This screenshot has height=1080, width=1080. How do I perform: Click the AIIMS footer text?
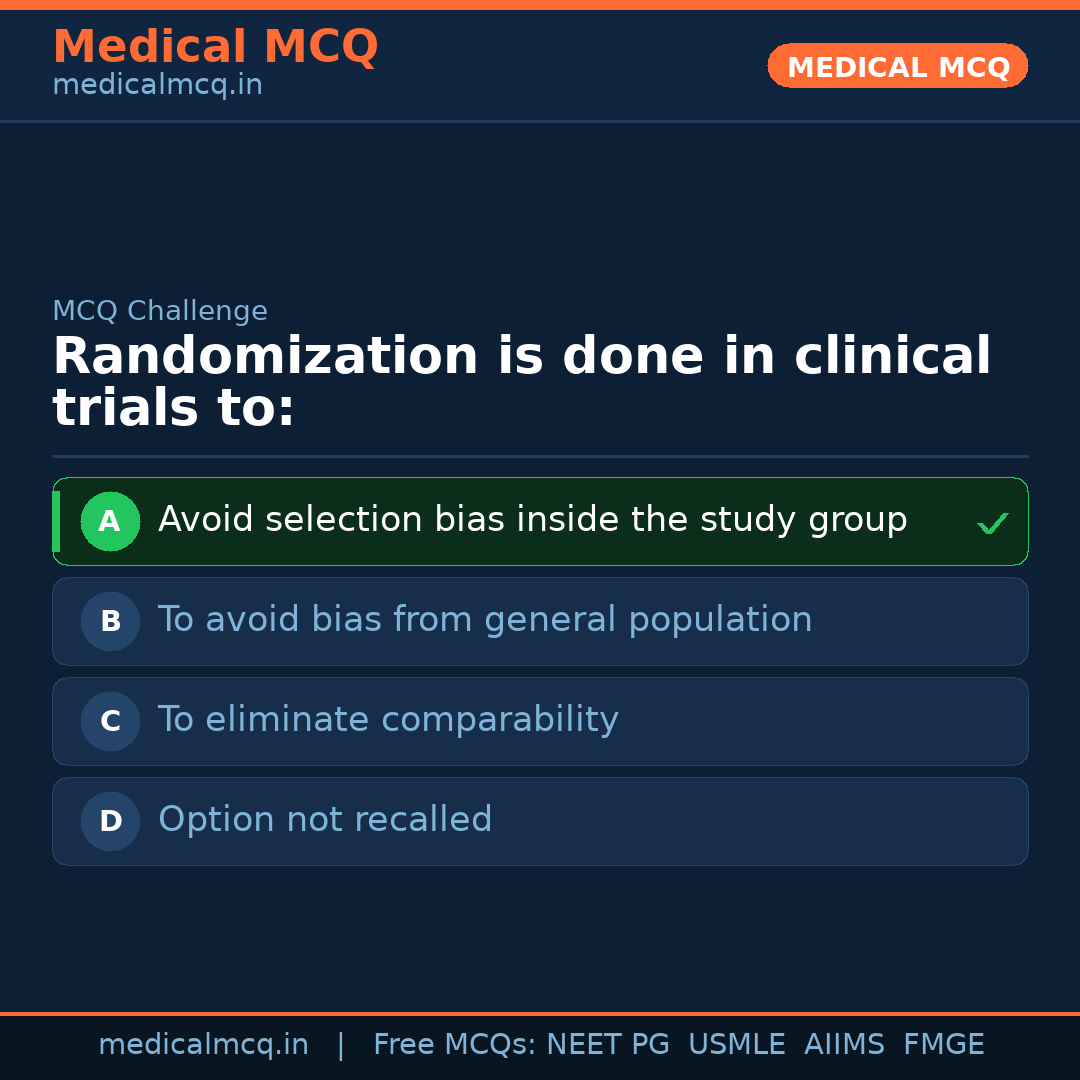[x=844, y=1045]
